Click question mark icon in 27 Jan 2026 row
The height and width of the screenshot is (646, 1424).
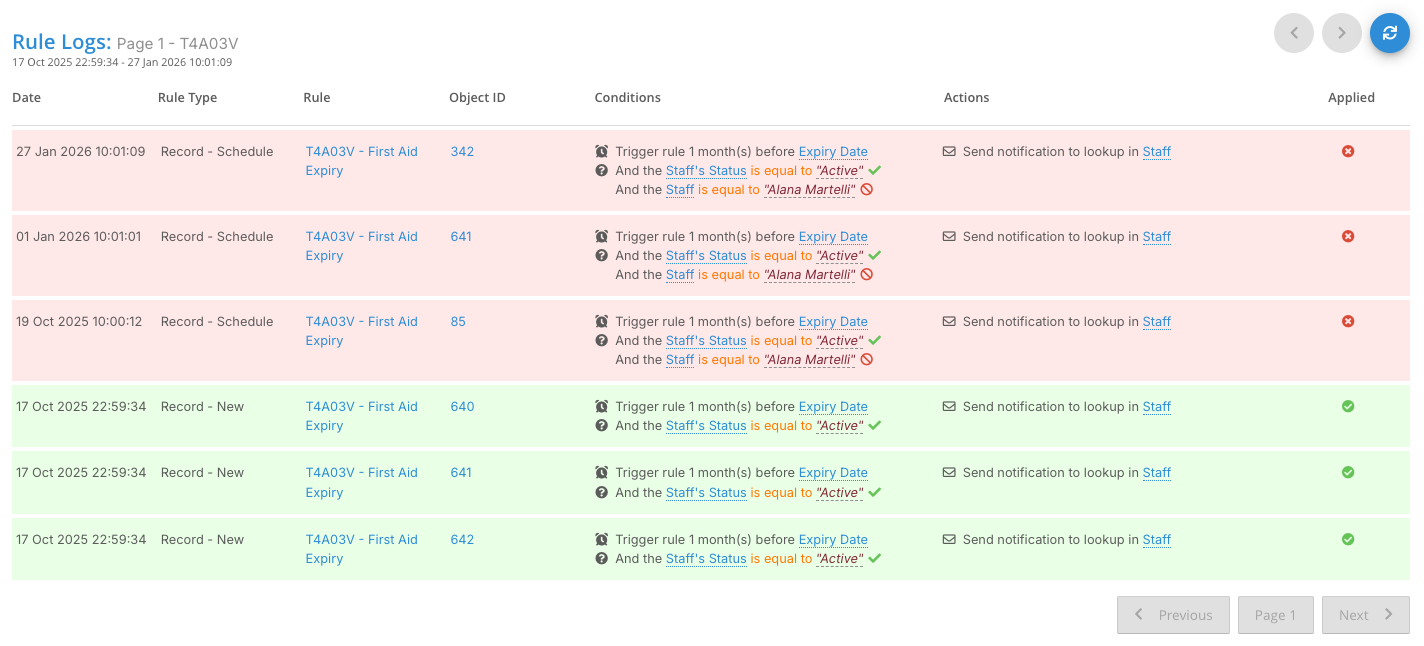pos(601,171)
